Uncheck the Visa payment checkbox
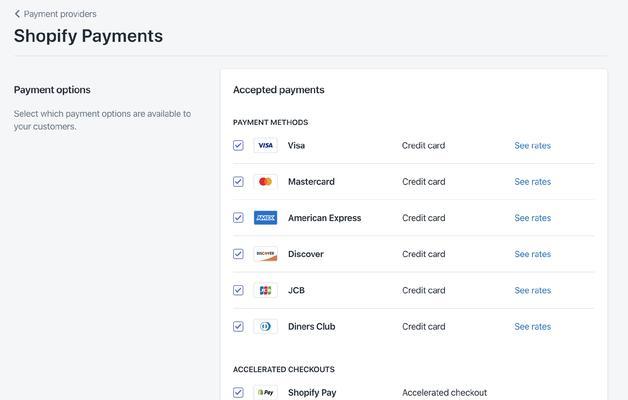The height and width of the screenshot is (400, 628). (x=238, y=145)
